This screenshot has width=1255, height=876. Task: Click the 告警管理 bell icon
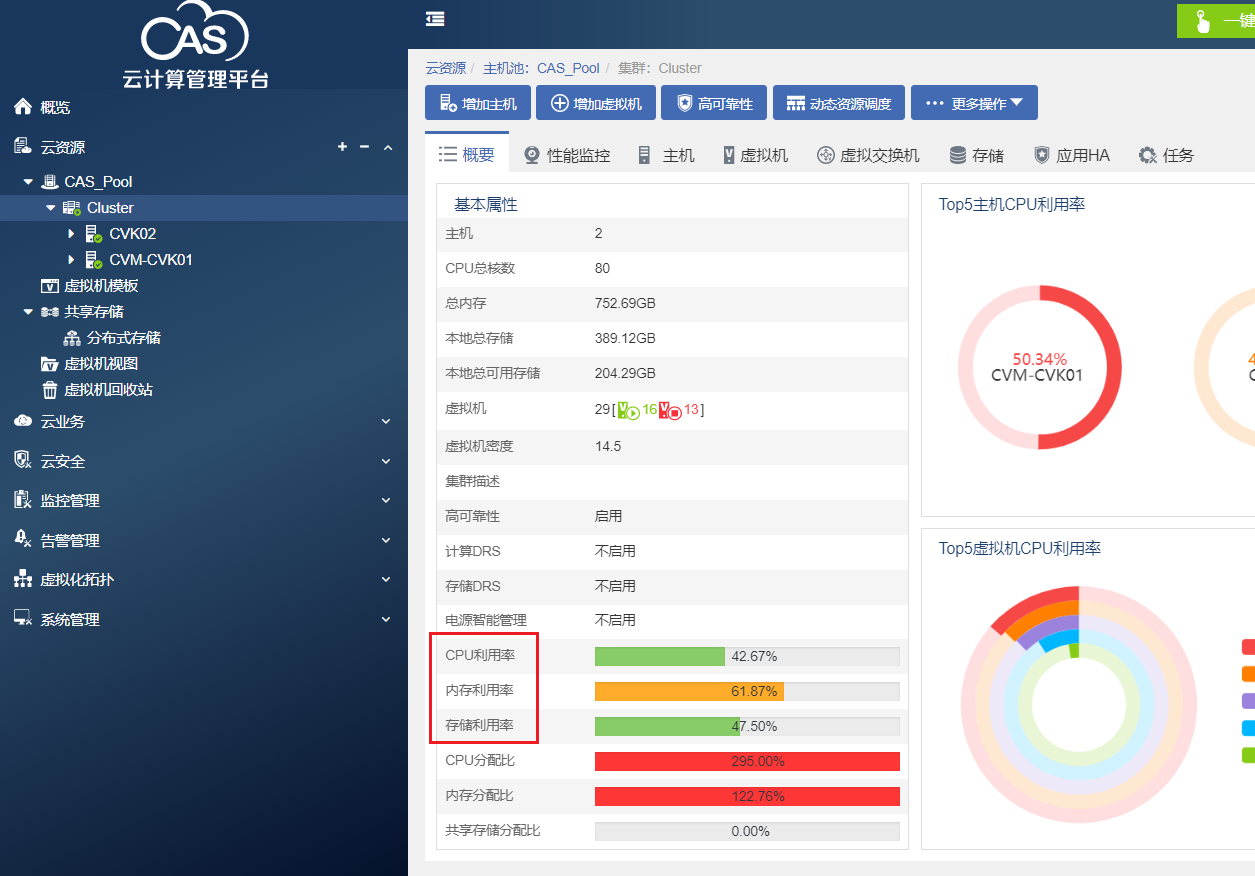coord(23,539)
